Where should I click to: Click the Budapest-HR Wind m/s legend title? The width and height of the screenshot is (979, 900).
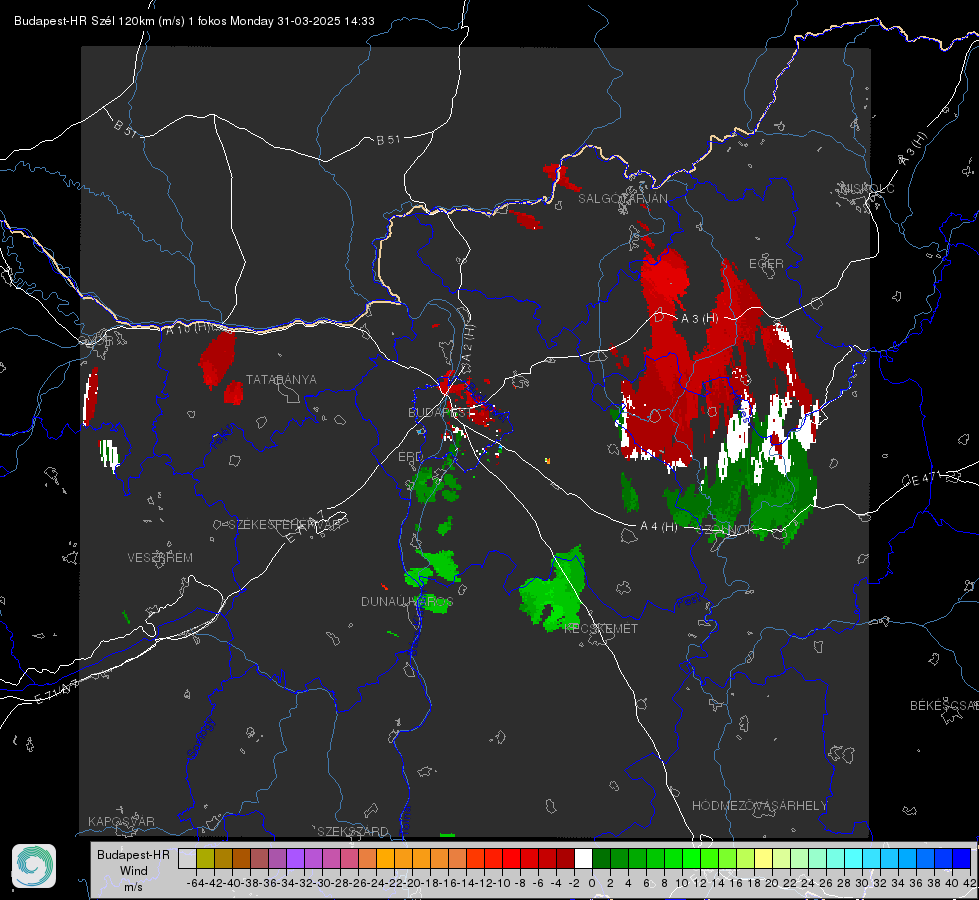tap(134, 871)
